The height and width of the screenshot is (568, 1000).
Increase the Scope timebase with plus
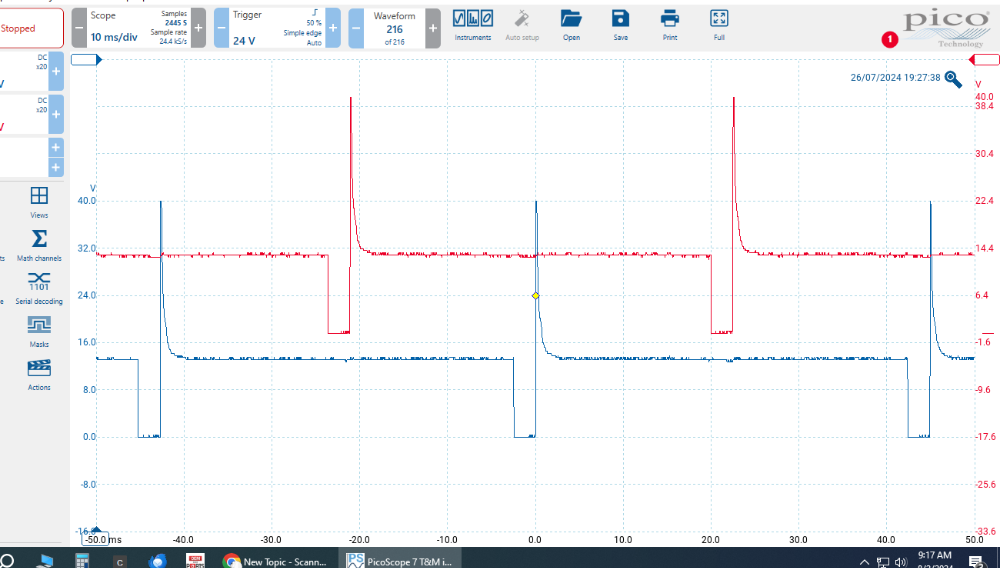pyautogui.click(x=198, y=28)
